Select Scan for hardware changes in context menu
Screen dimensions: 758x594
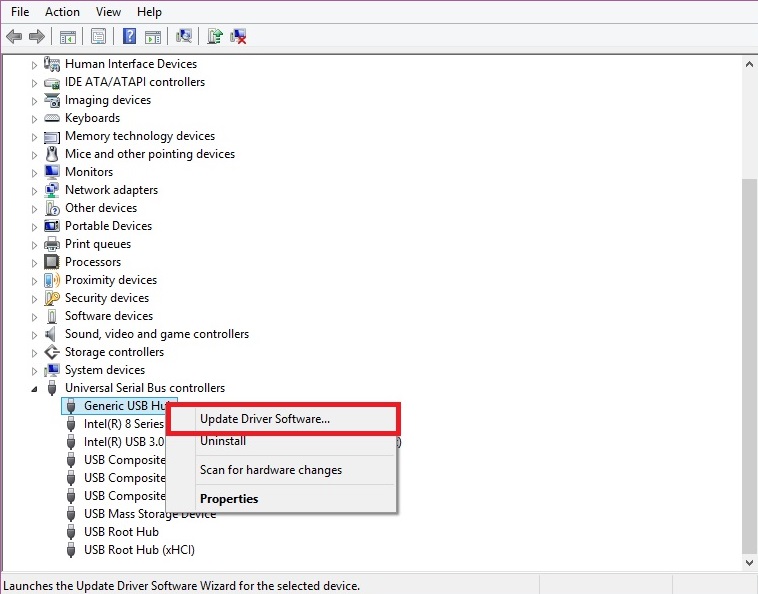(x=281, y=470)
